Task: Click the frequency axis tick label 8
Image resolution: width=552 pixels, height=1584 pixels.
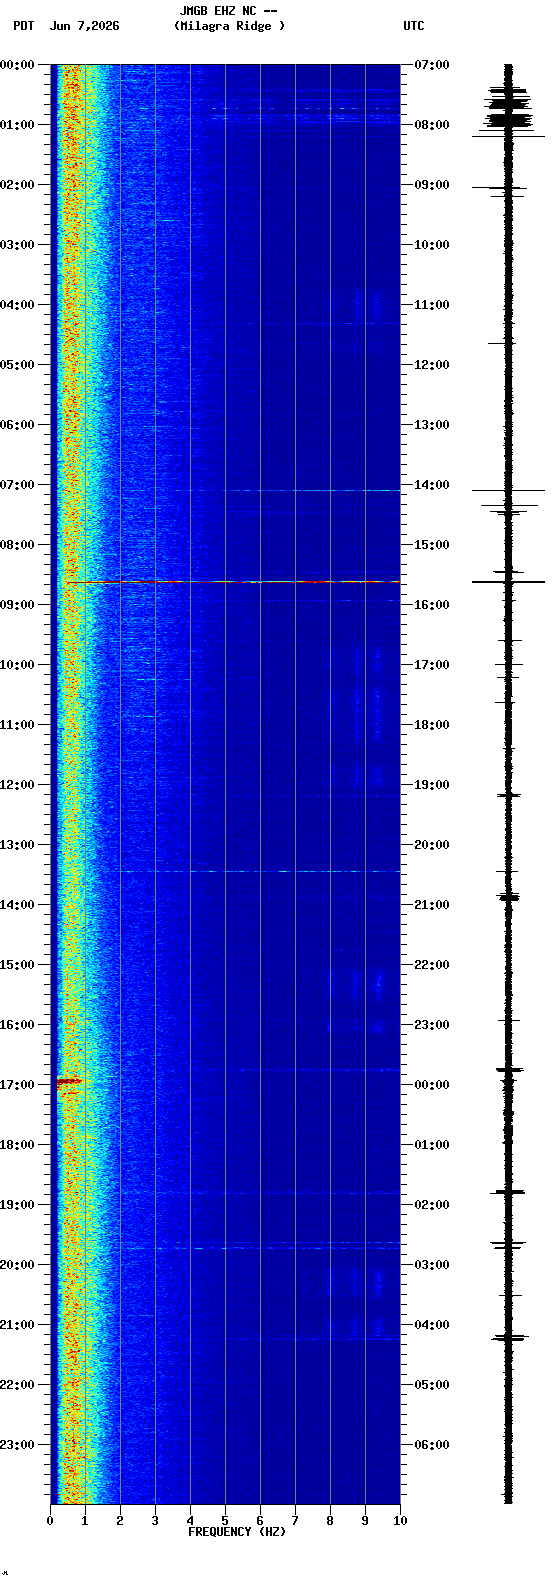Action: pos(330,1520)
